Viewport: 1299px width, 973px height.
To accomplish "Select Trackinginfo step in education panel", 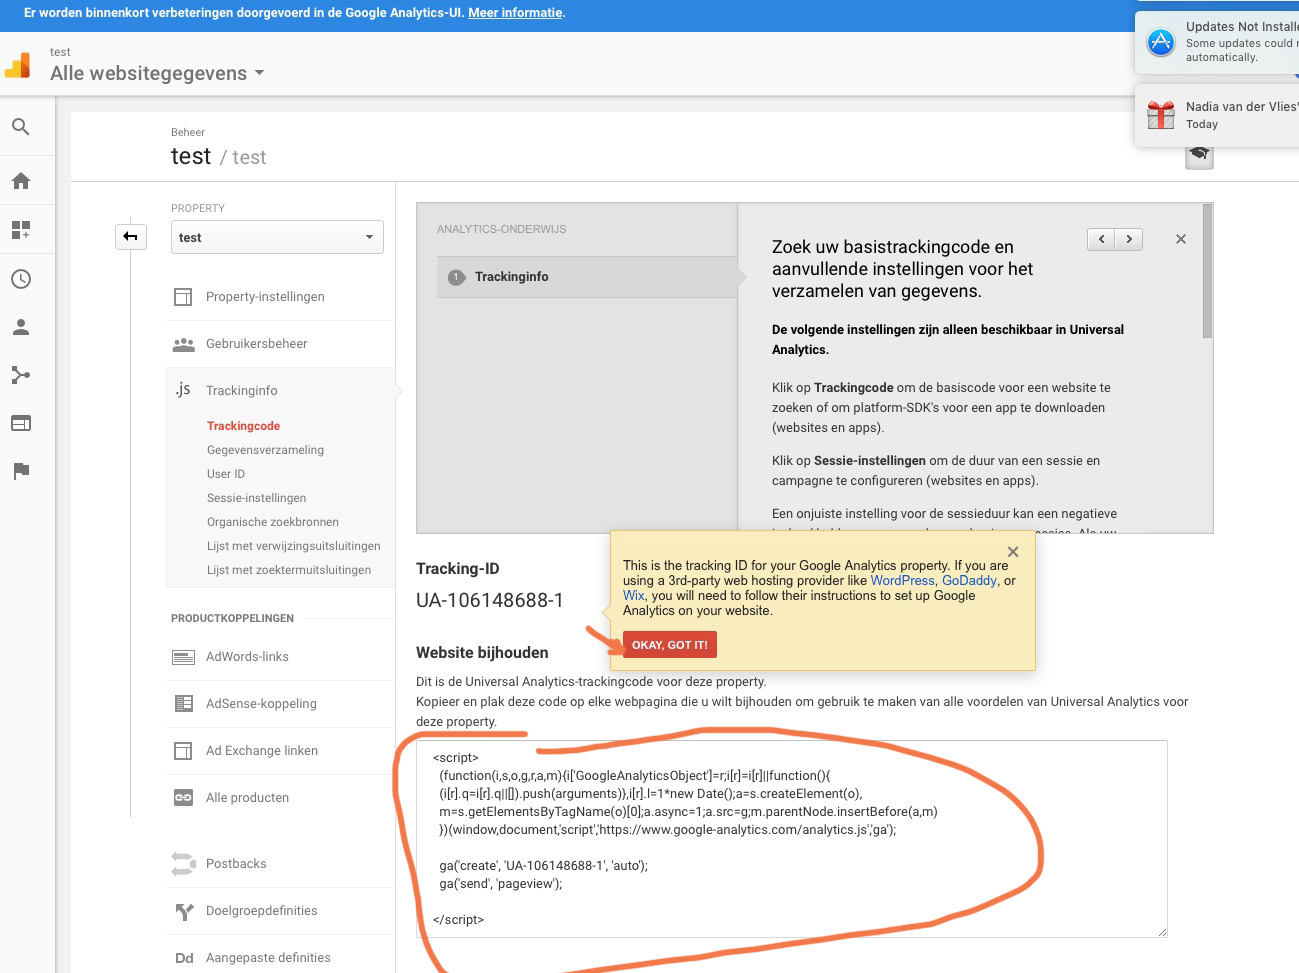I will [587, 277].
